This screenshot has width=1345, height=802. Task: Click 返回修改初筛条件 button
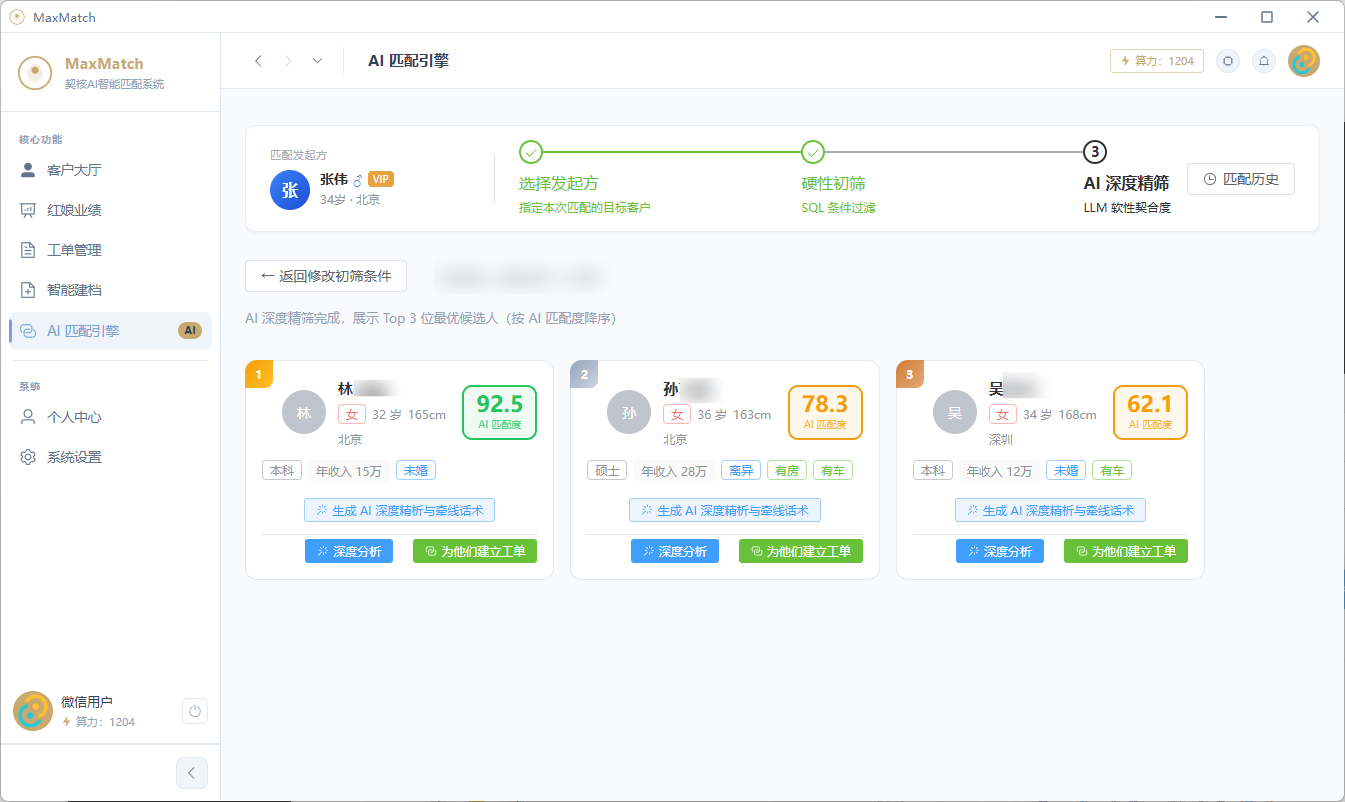click(326, 276)
